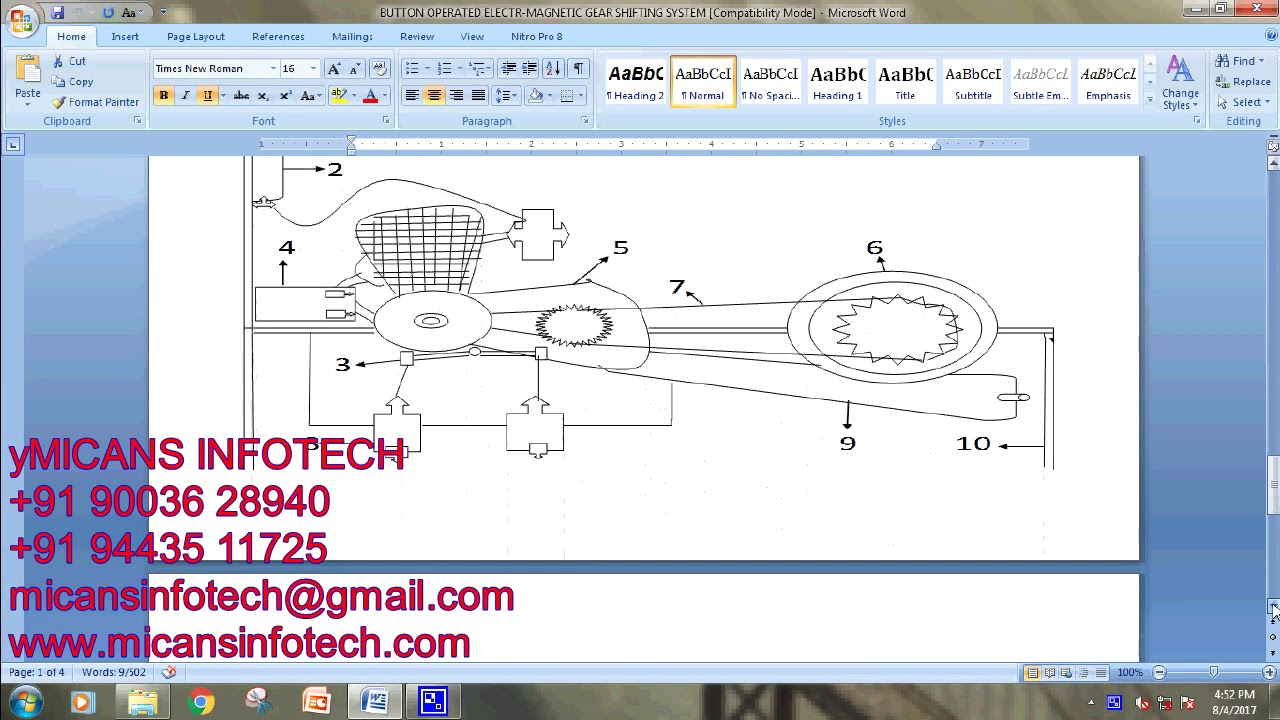Toggle italic formatting

click(185, 96)
